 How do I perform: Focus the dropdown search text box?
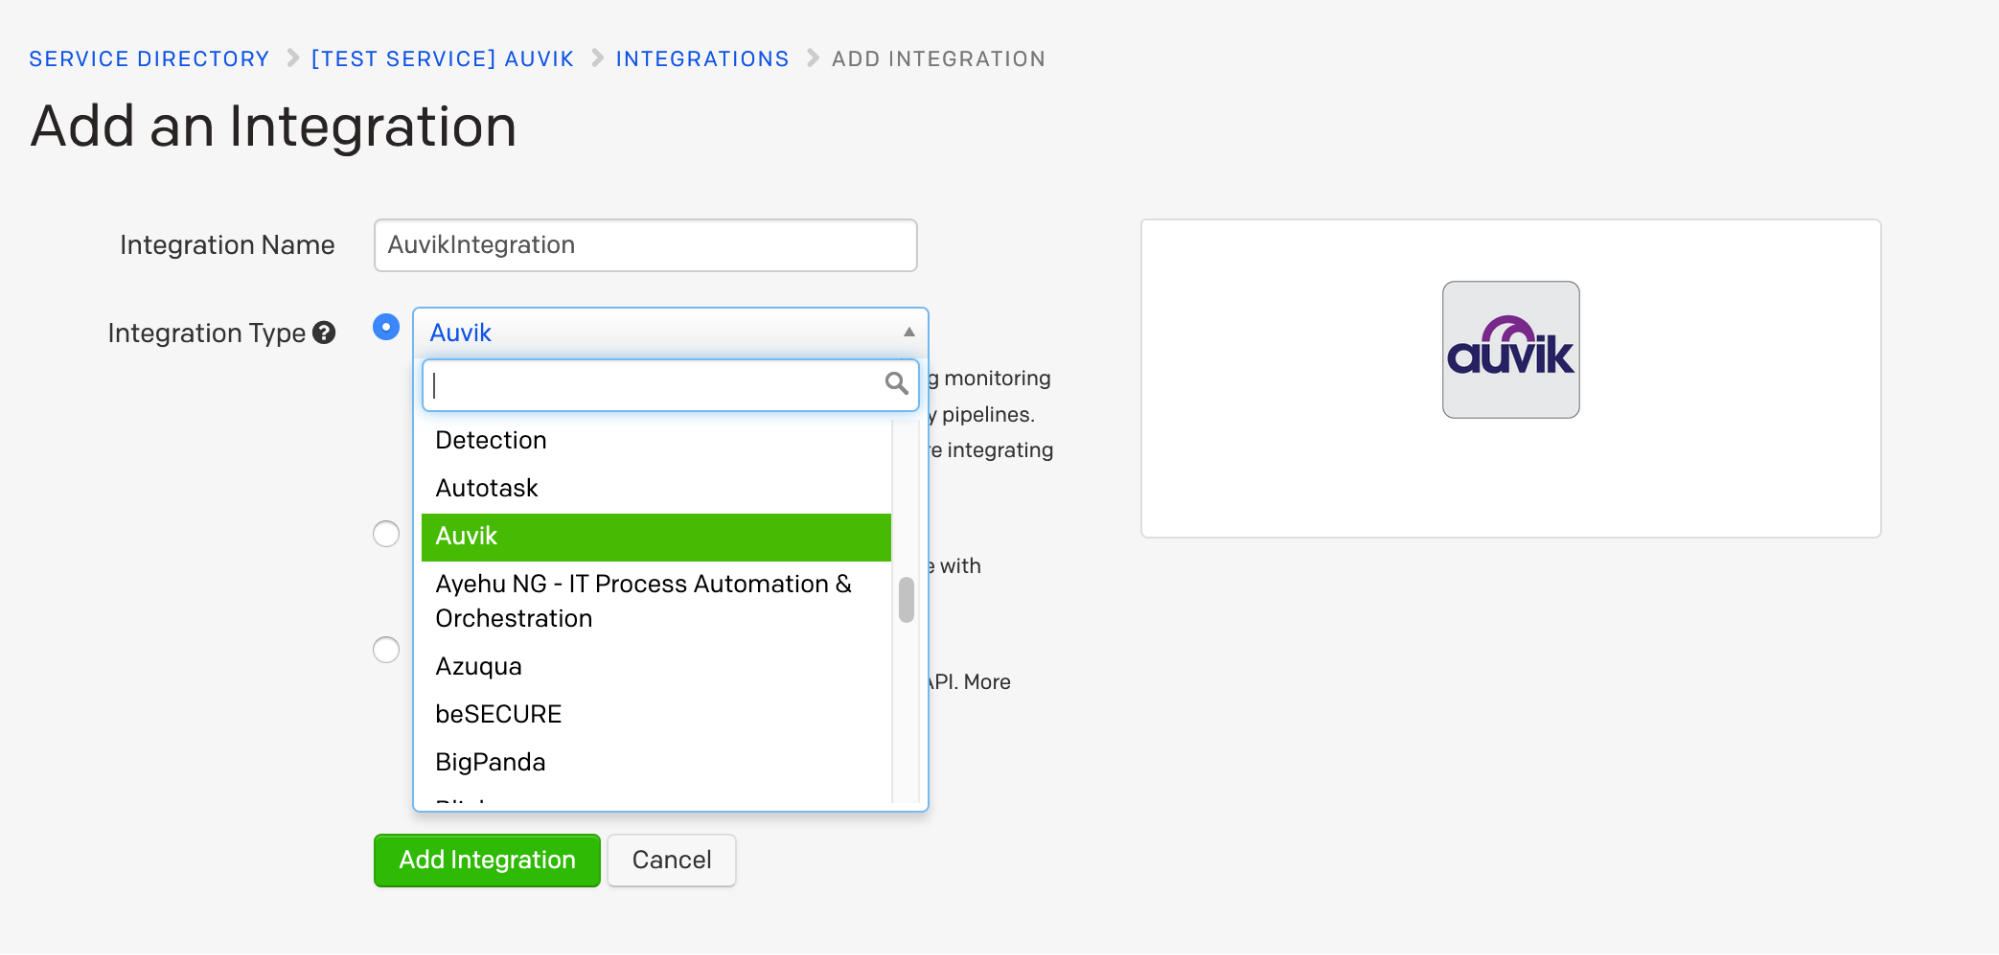[670, 385]
